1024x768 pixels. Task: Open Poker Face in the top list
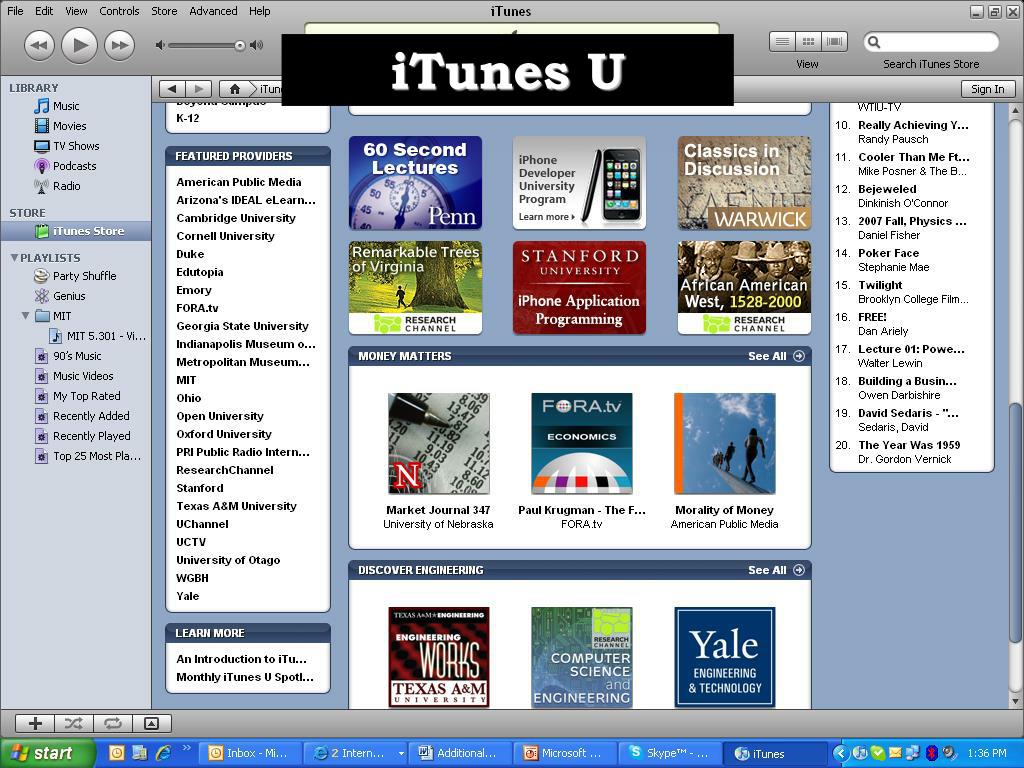pos(888,253)
